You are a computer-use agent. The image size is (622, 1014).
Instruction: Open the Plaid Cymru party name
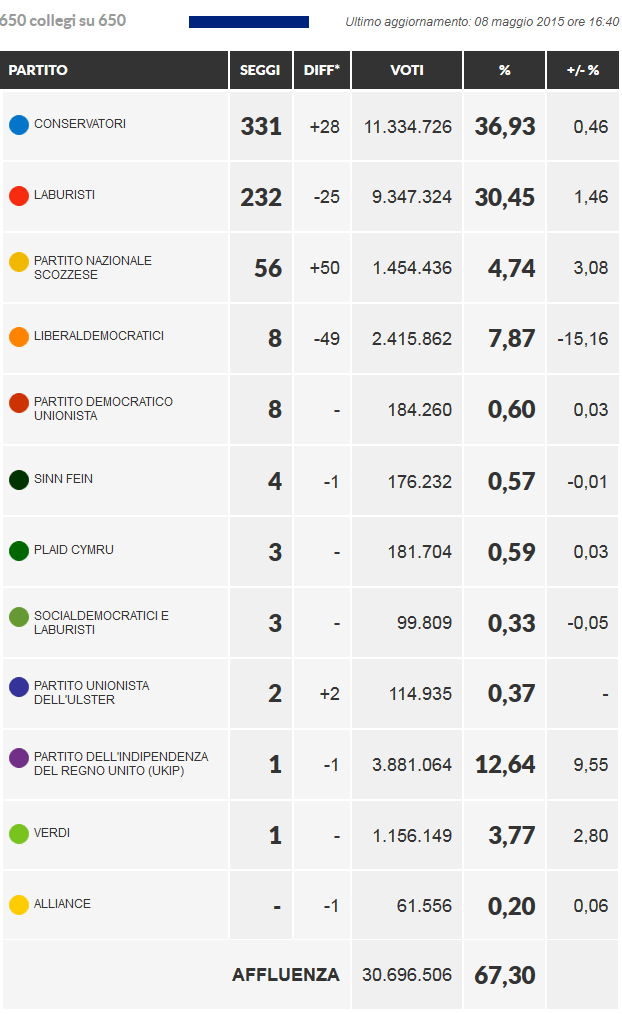click(x=74, y=550)
